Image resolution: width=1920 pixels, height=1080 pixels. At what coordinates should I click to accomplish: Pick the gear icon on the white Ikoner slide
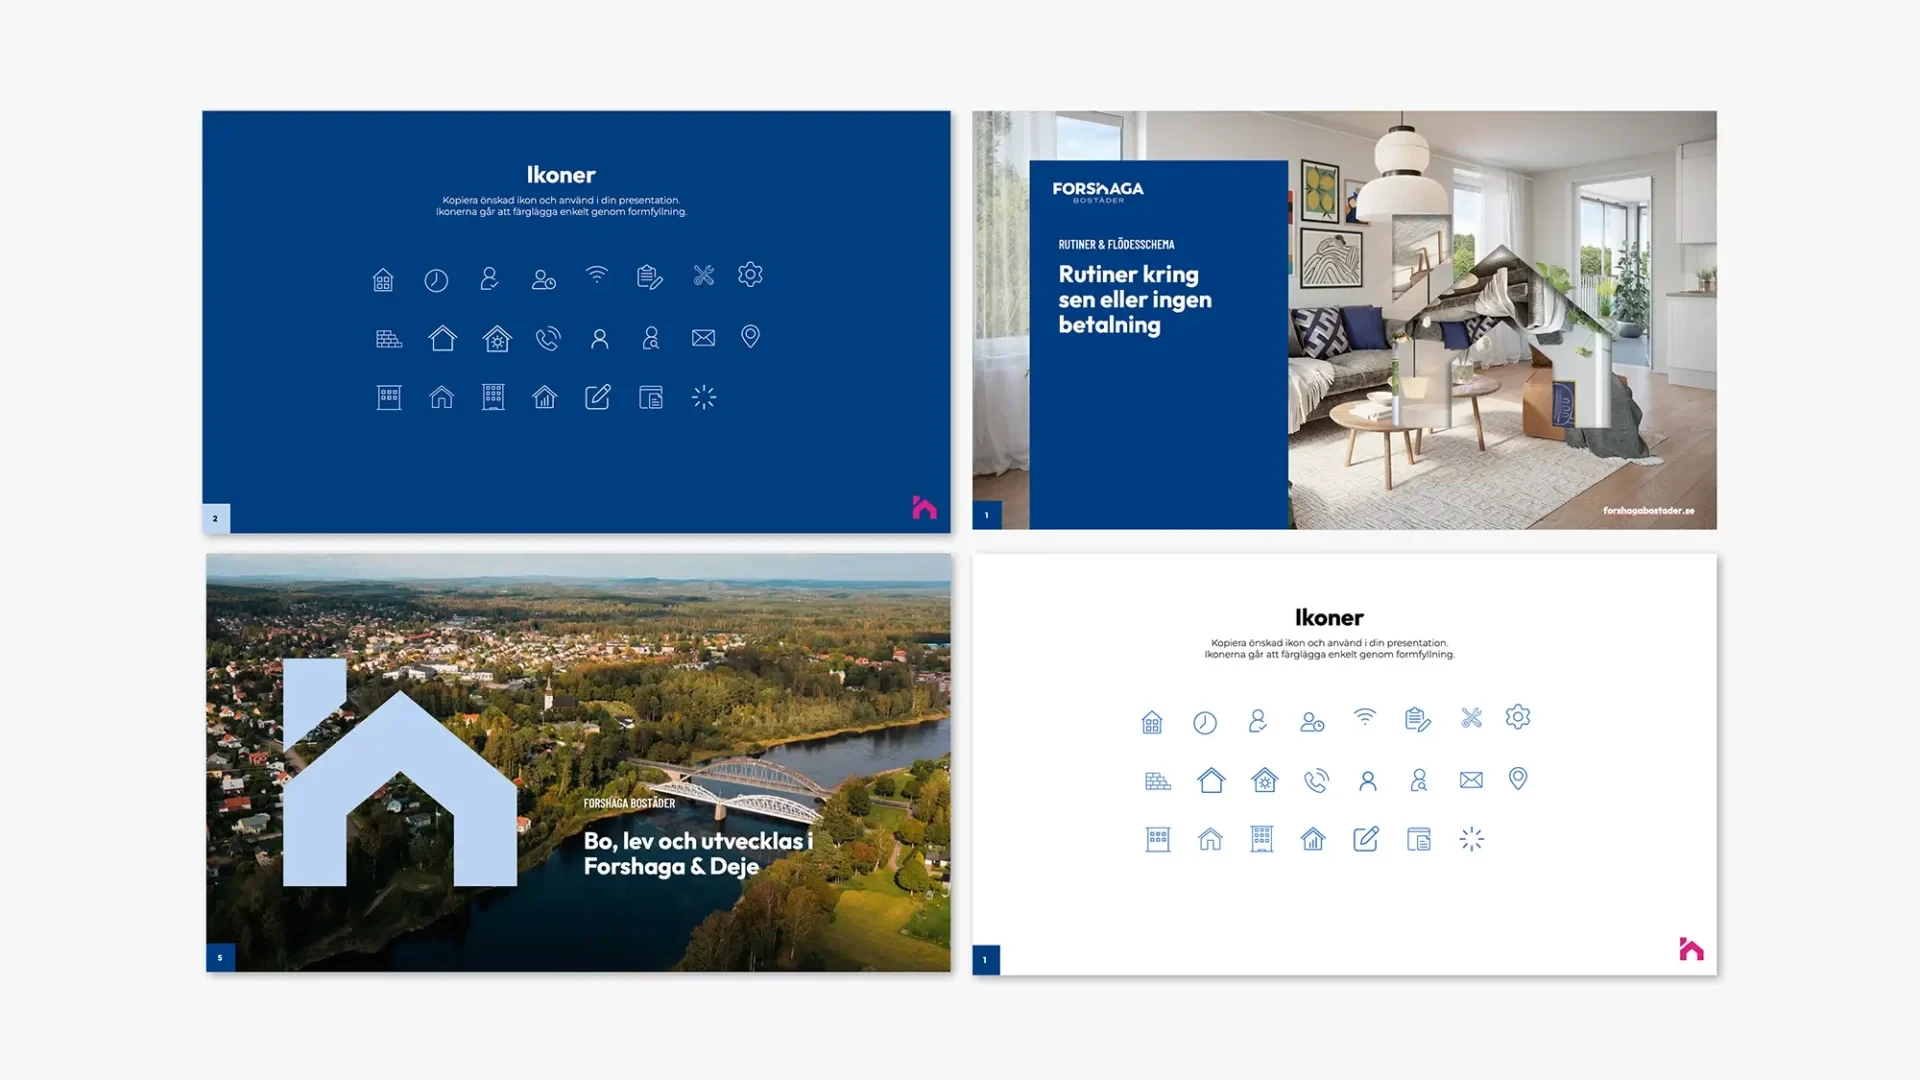(x=1518, y=717)
